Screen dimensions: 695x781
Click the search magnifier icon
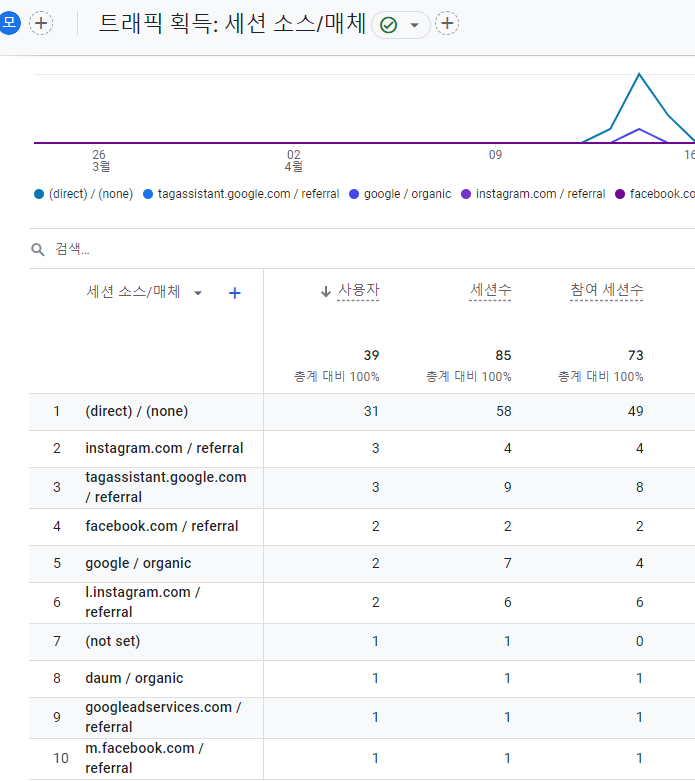point(38,250)
